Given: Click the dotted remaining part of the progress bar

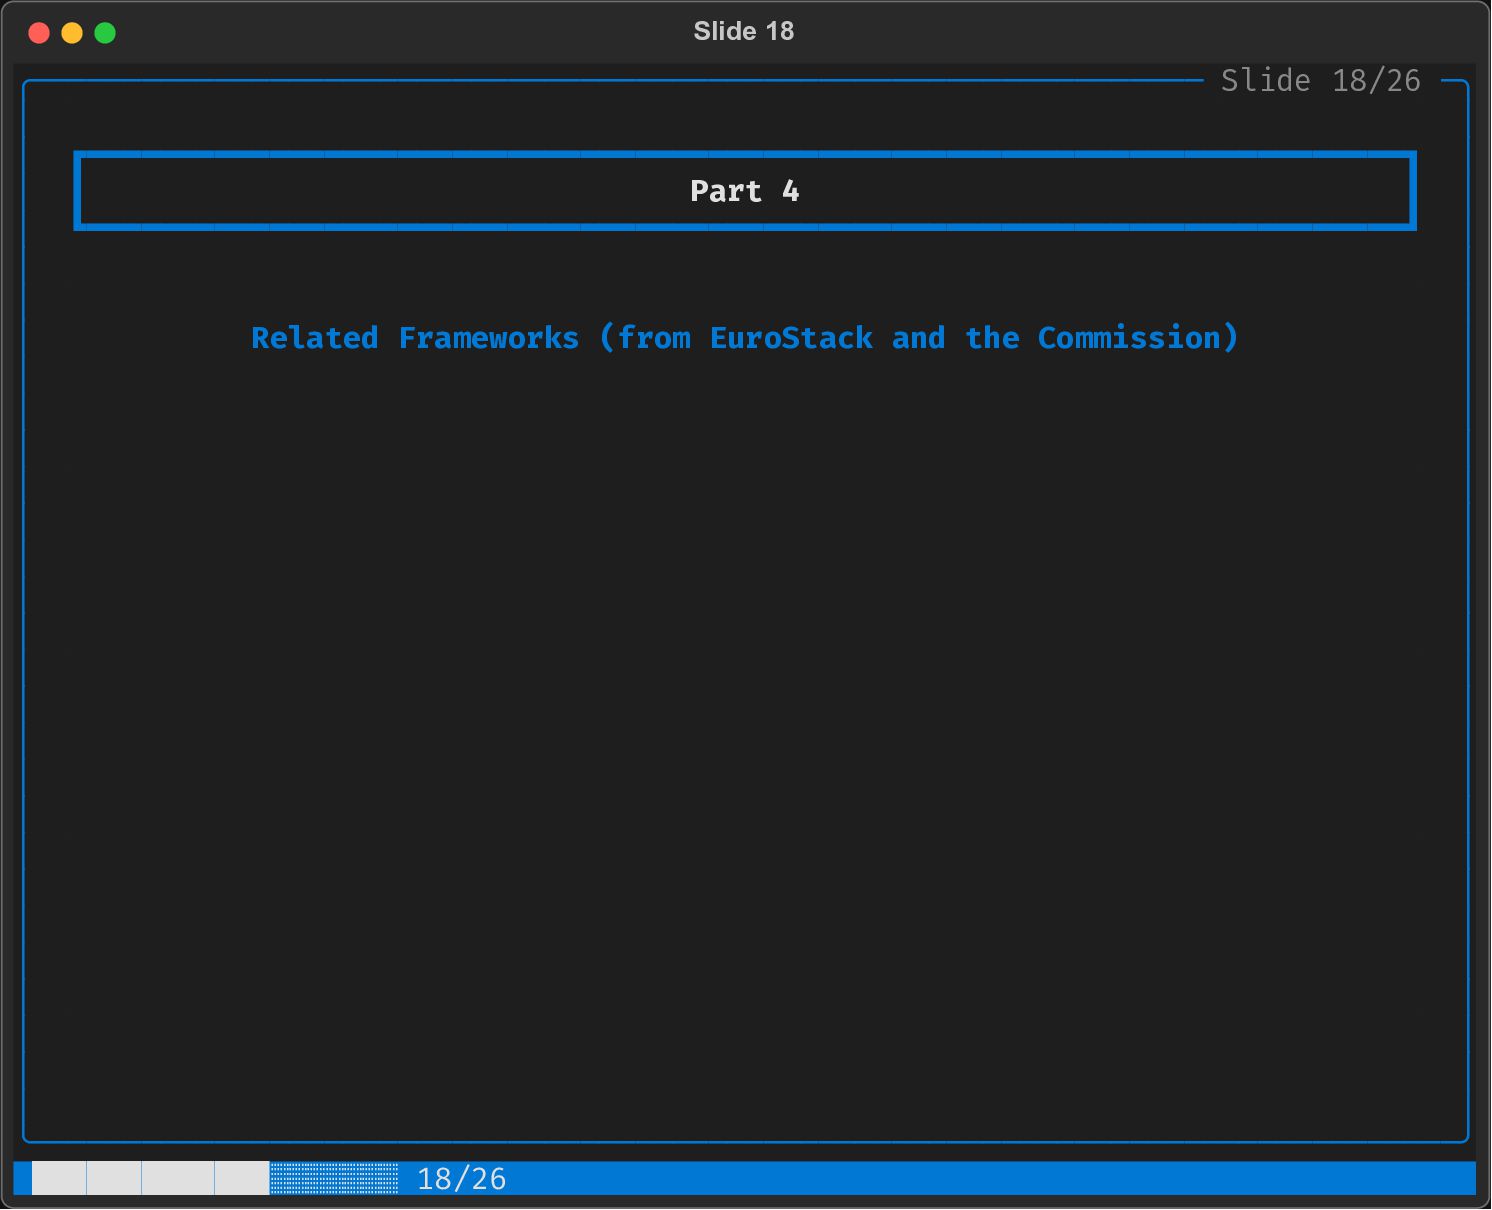Looking at the screenshot, I should [334, 1178].
